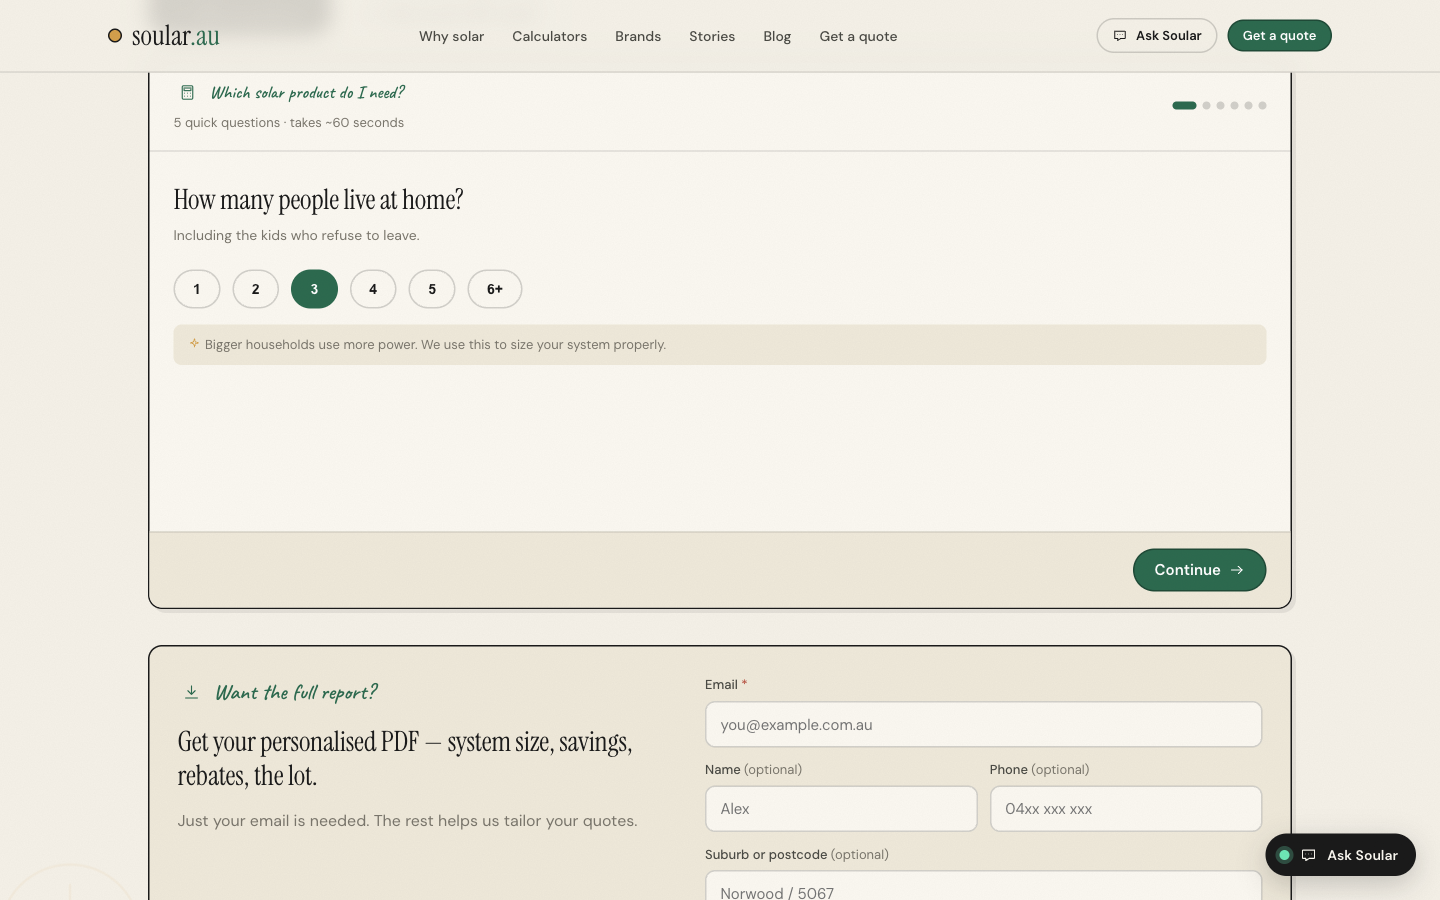Viewport: 1440px width, 900px height.
Task: Click 'Including the kids who refuse to leave.' subtitle
Action: coord(296,236)
